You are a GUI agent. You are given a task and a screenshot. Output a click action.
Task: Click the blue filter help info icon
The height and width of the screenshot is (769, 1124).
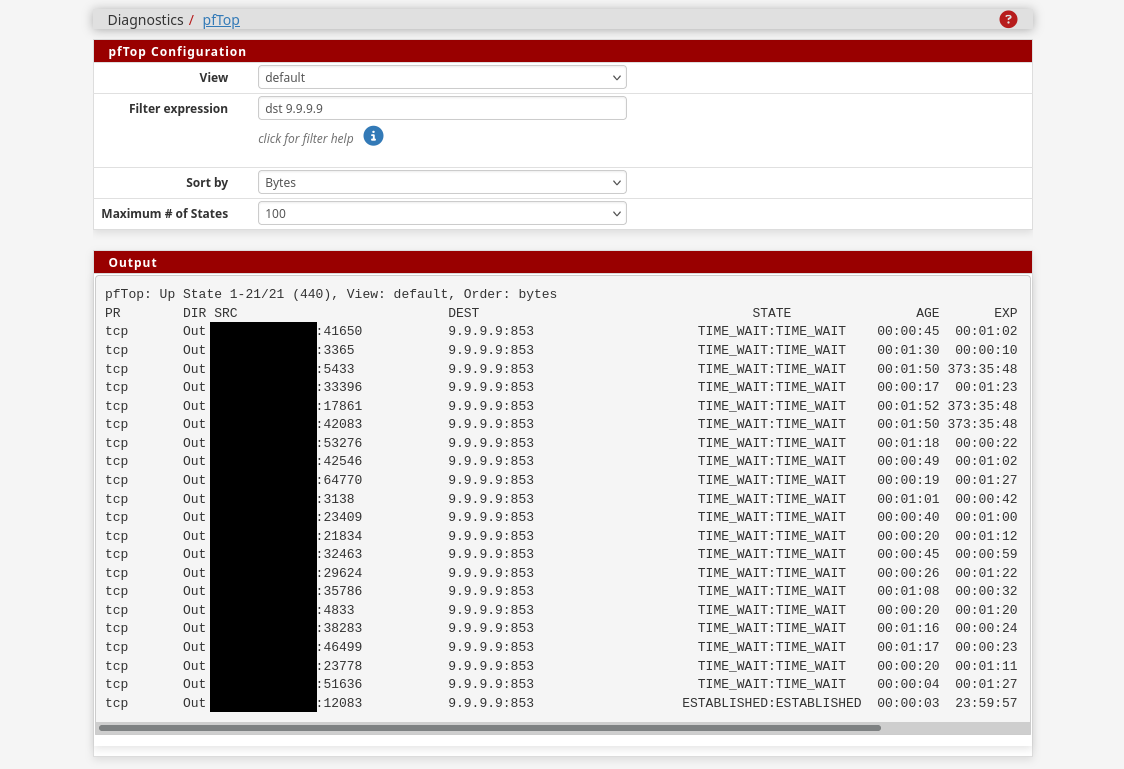point(373,136)
